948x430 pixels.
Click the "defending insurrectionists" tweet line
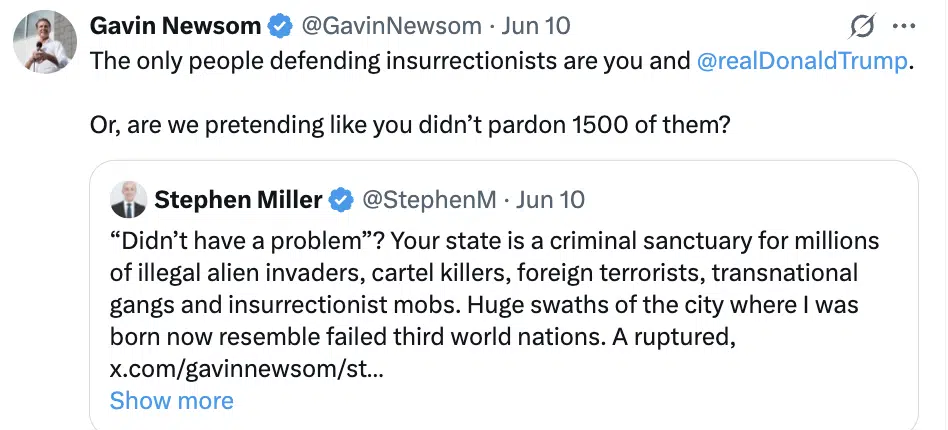[500, 61]
